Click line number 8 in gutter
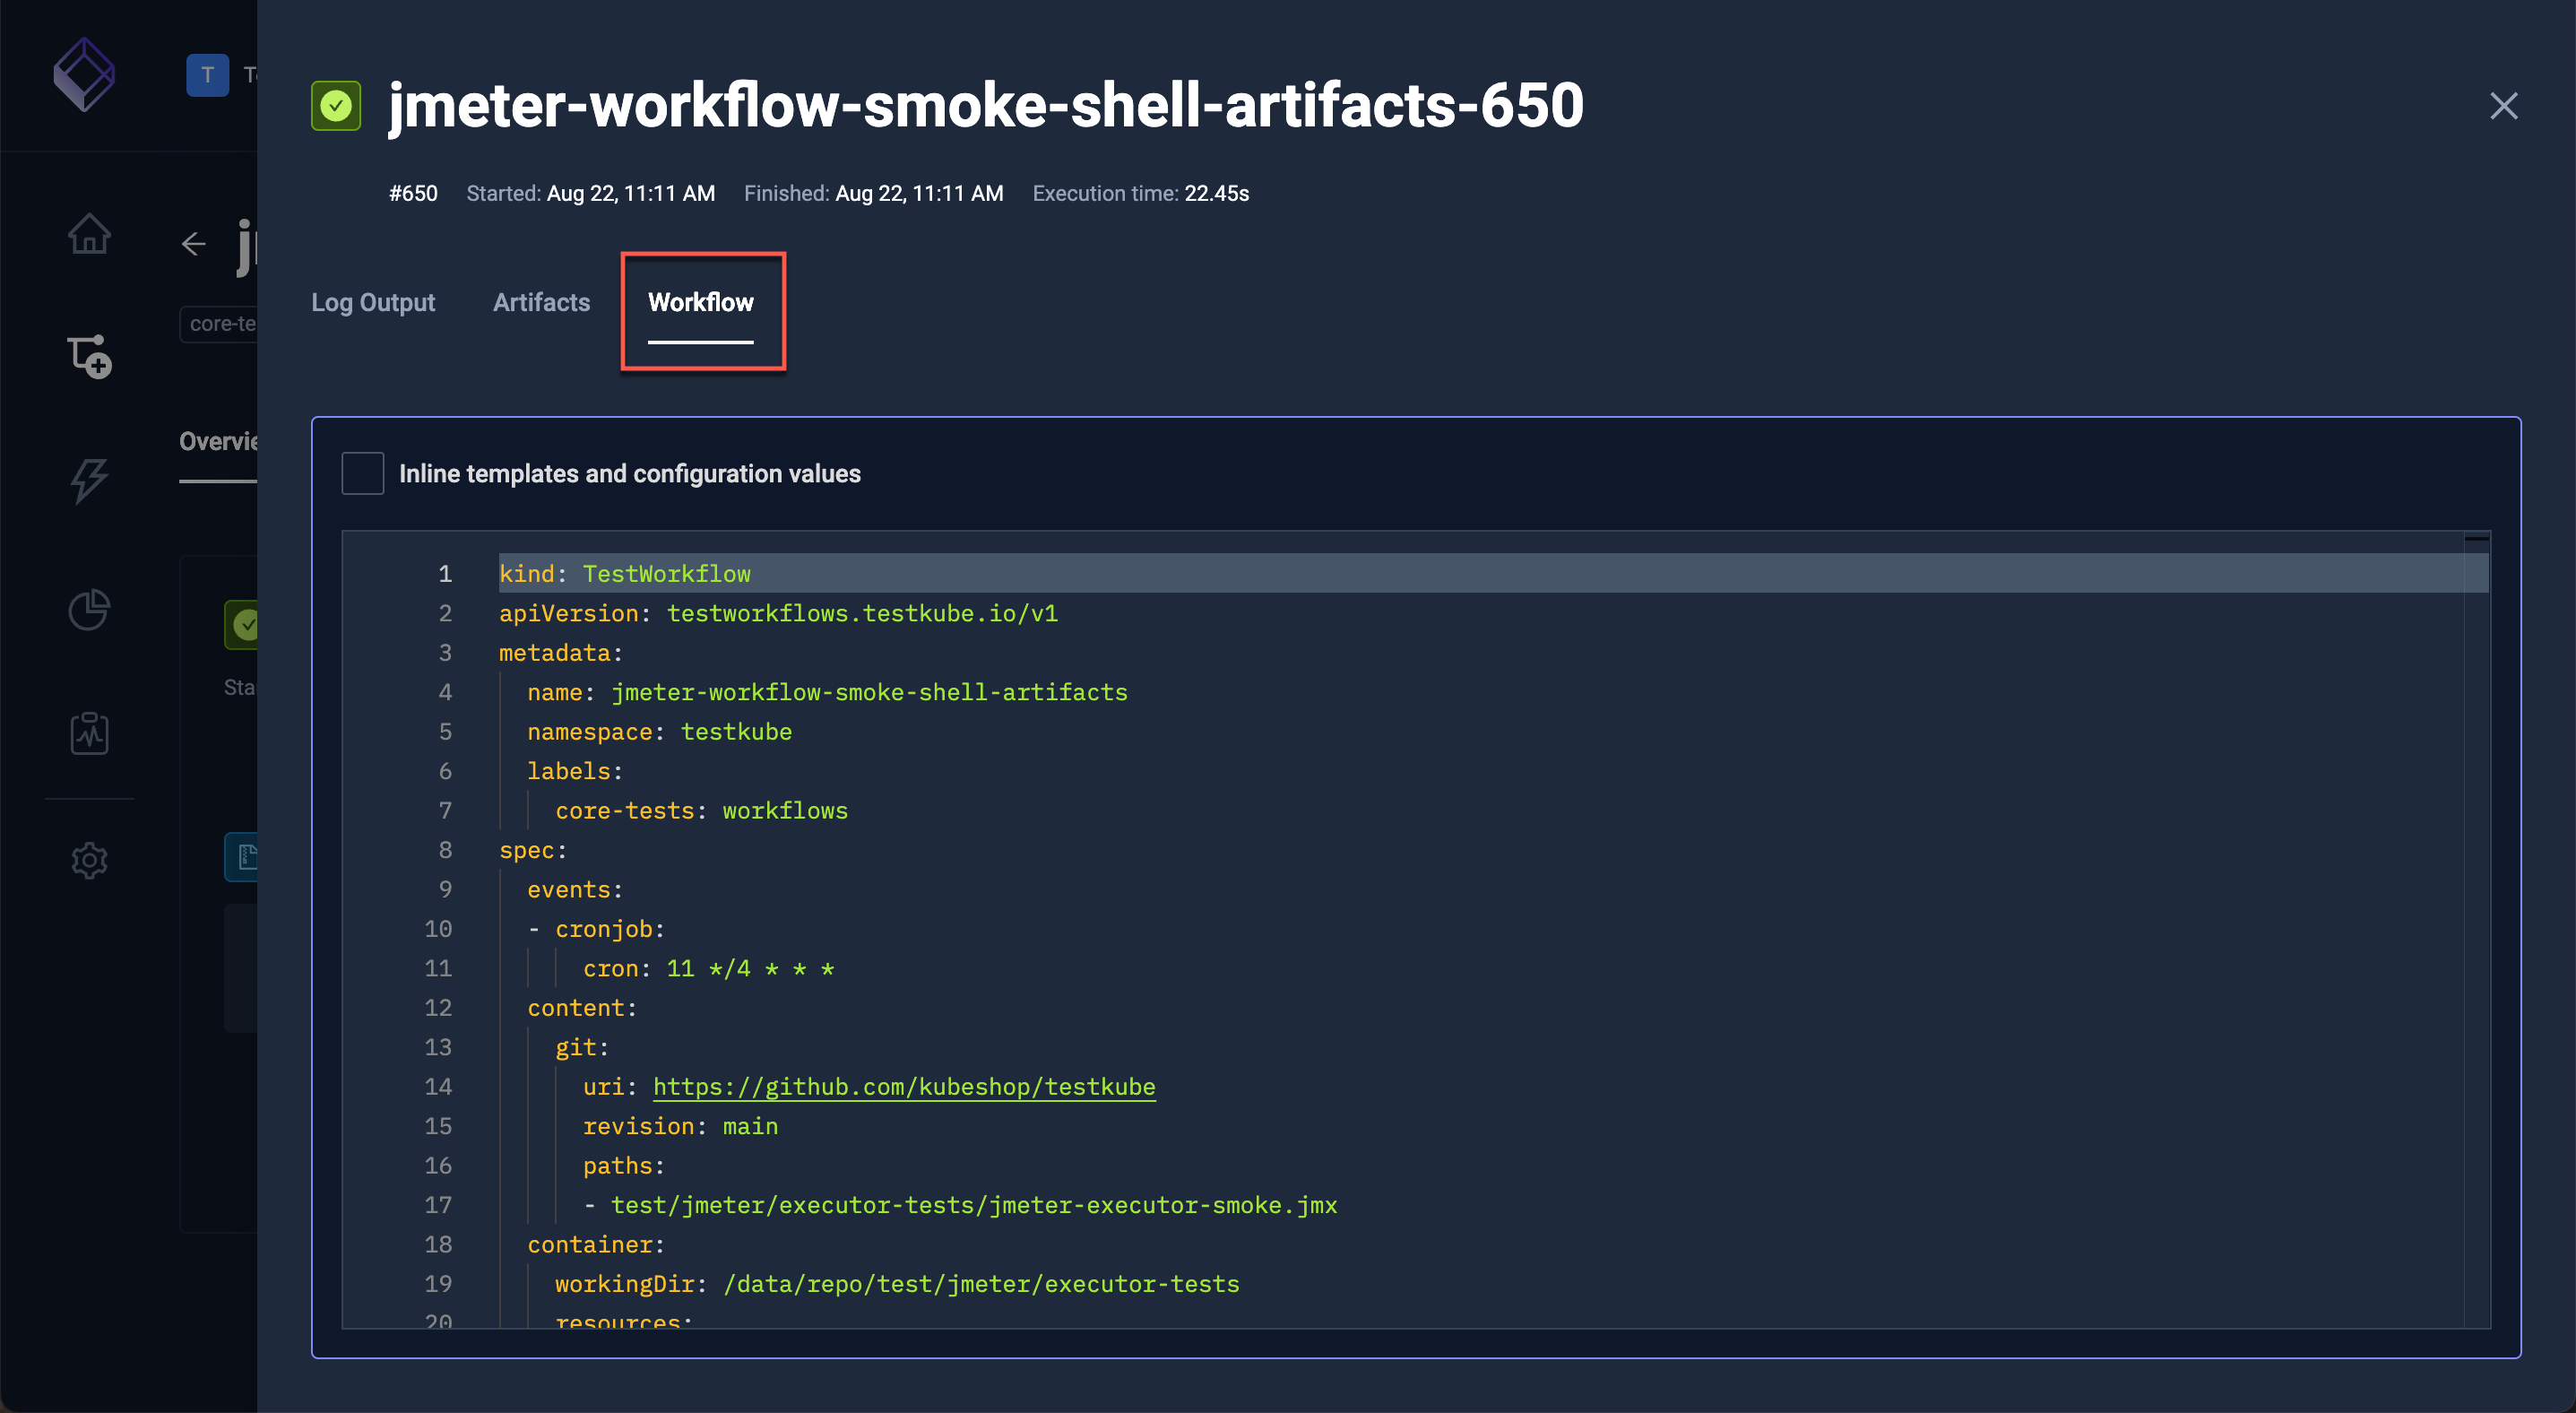The image size is (2576, 1413). click(445, 850)
